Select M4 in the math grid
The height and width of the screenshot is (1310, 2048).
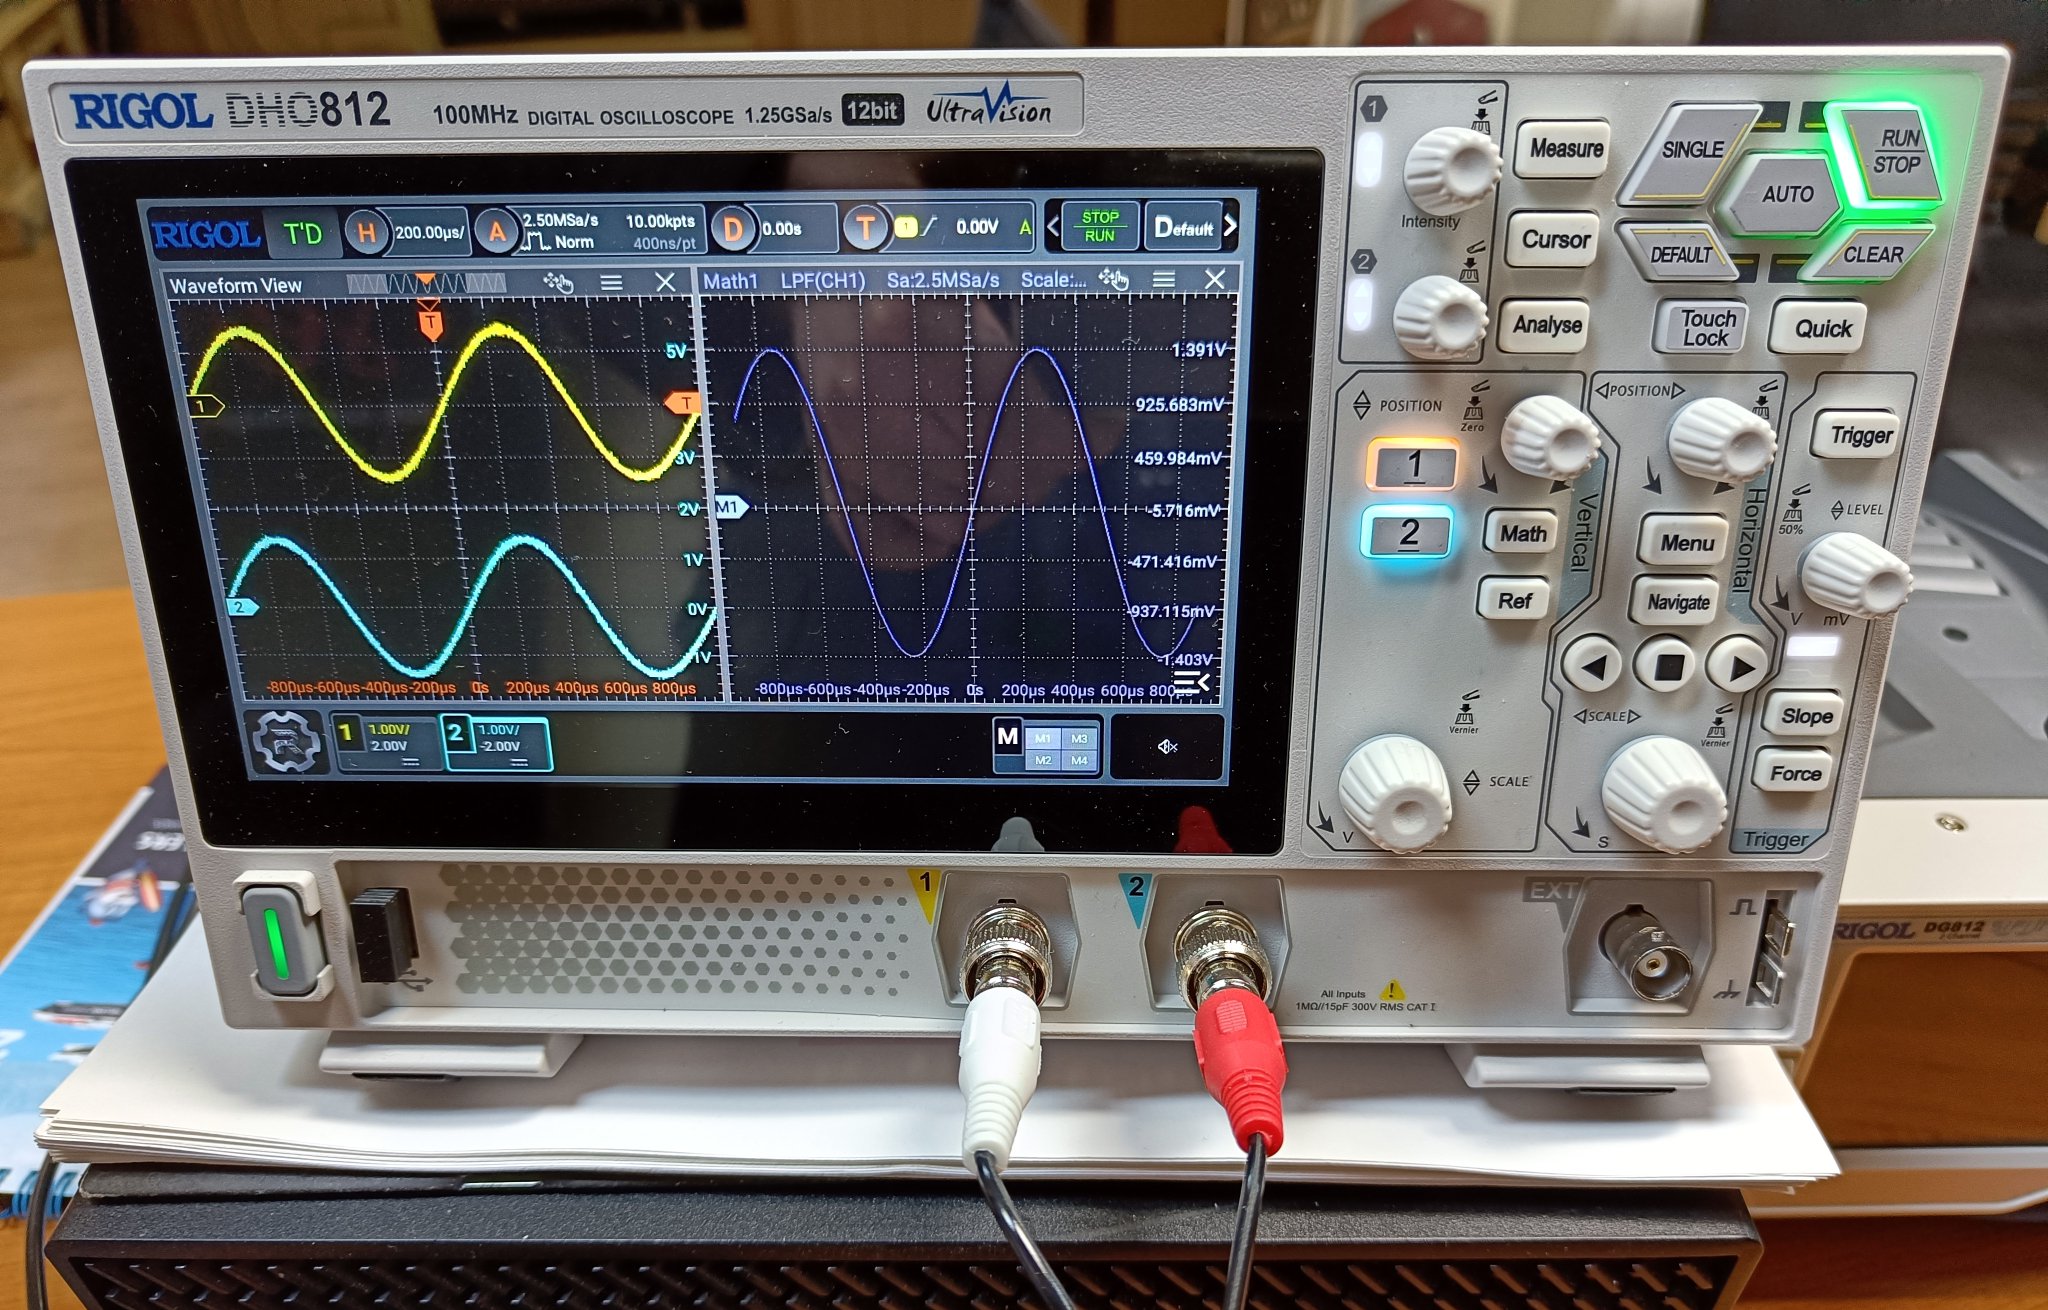point(1079,760)
